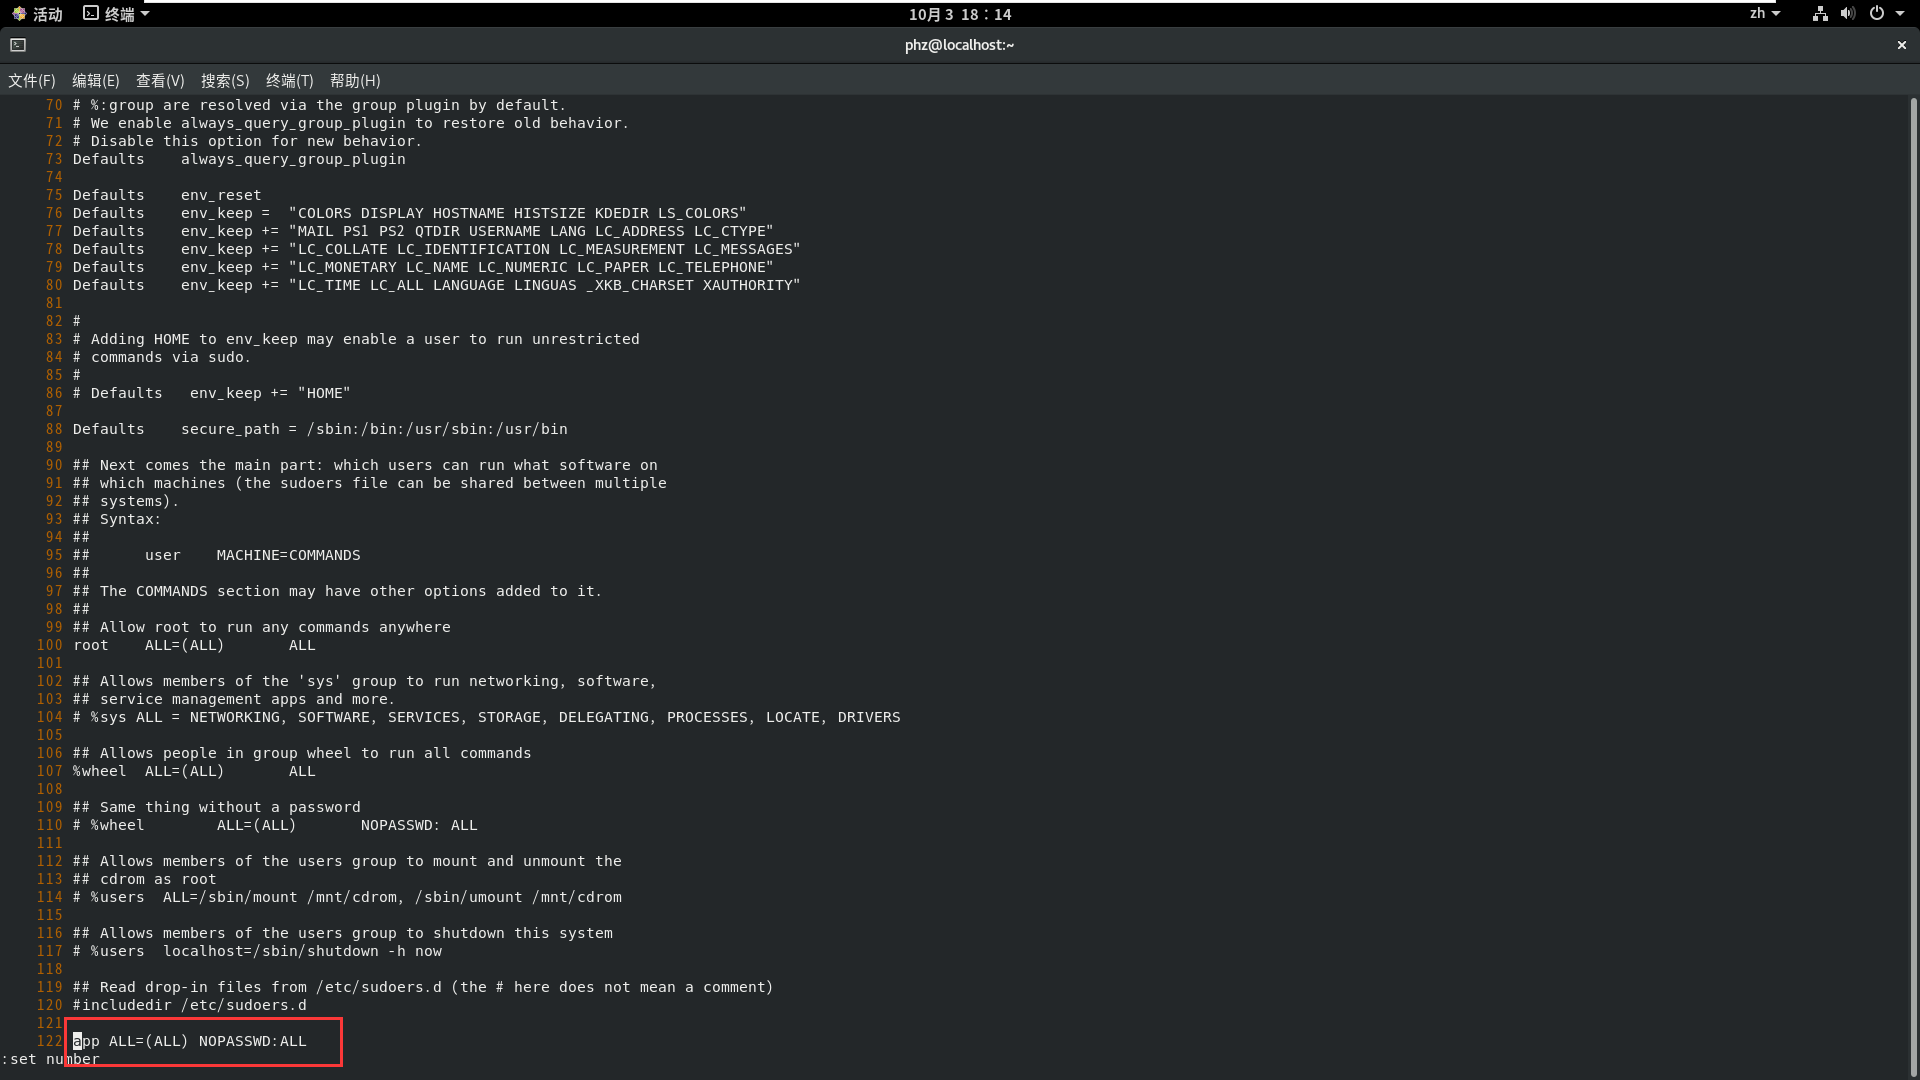The image size is (1920, 1080).
Task: Click the terminal vertical scrollbar
Action: click(x=1913, y=580)
